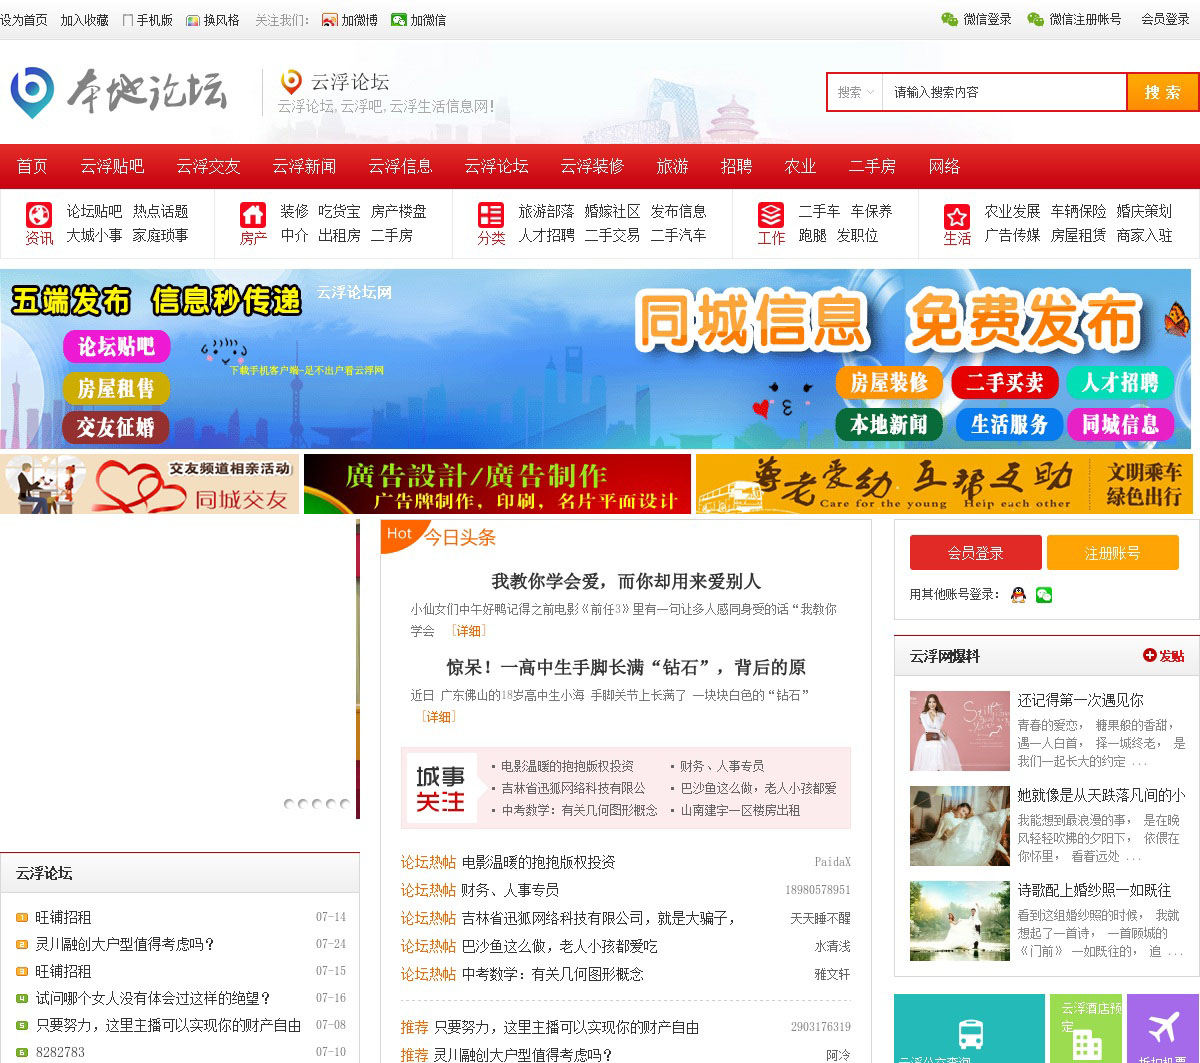Click the 二手买卖 red banner button
This screenshot has width=1200, height=1063.
coord(1003,383)
